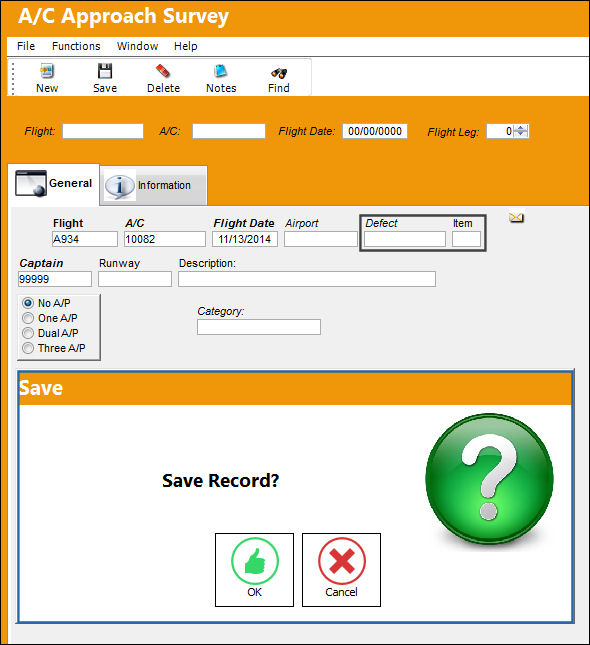Select the Dual A/P radio button

[28, 333]
